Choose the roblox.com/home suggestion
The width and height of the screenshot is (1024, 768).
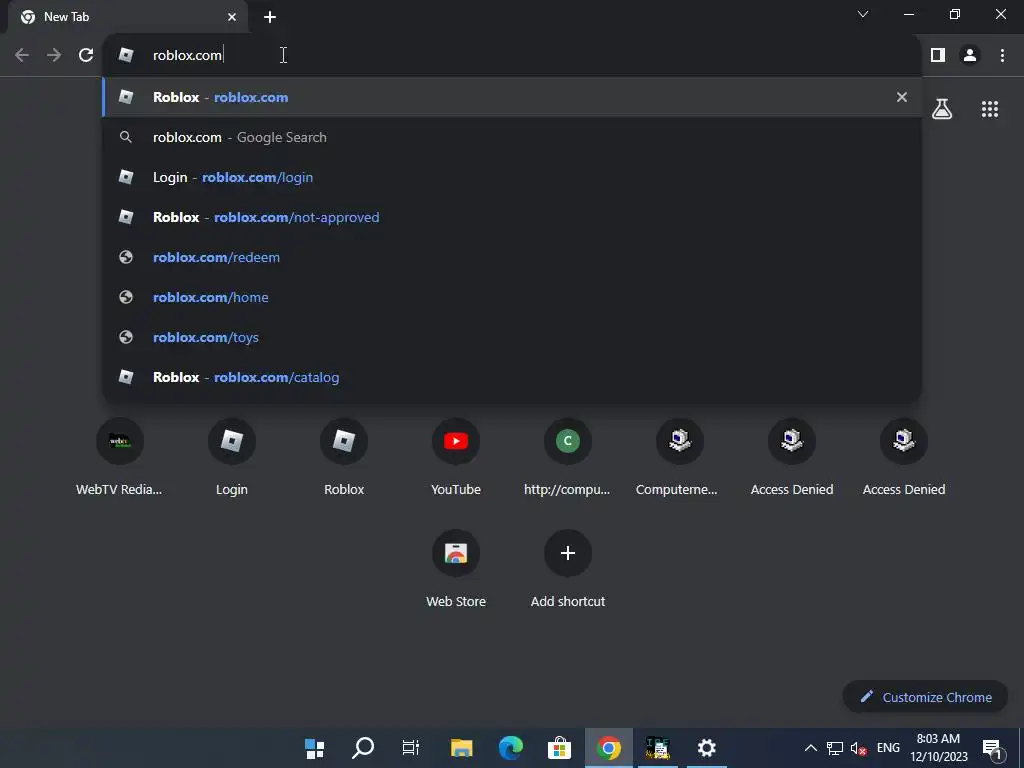[x=511, y=297]
